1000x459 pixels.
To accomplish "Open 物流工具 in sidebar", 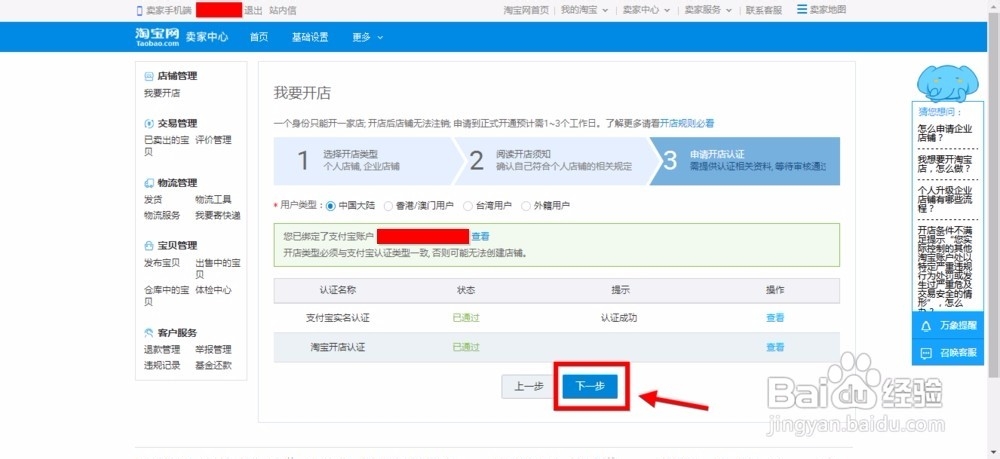I will [213, 200].
